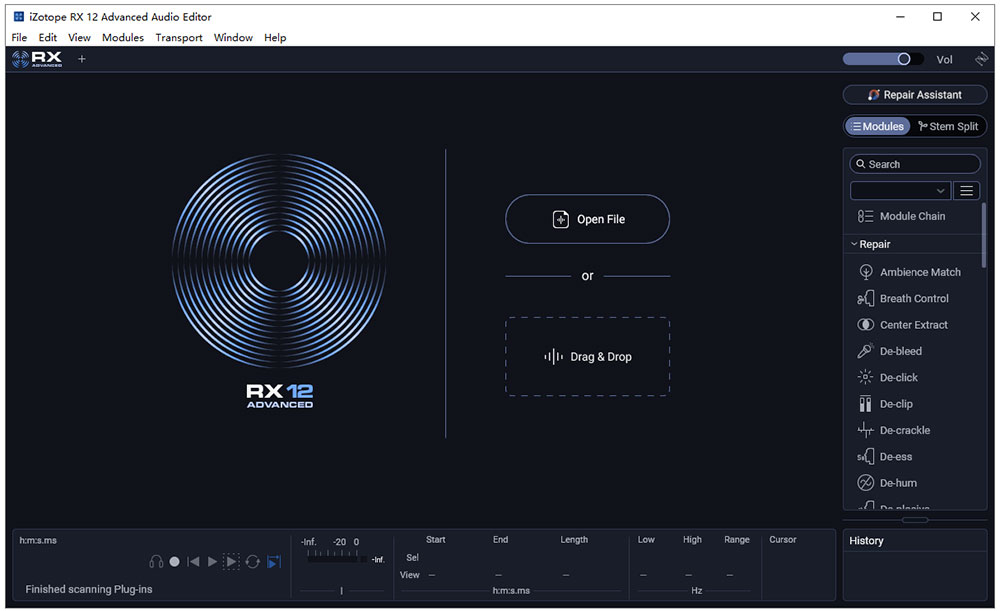The width and height of the screenshot is (1000, 611).
Task: Switch to the Stem Split tab
Action: click(x=948, y=126)
